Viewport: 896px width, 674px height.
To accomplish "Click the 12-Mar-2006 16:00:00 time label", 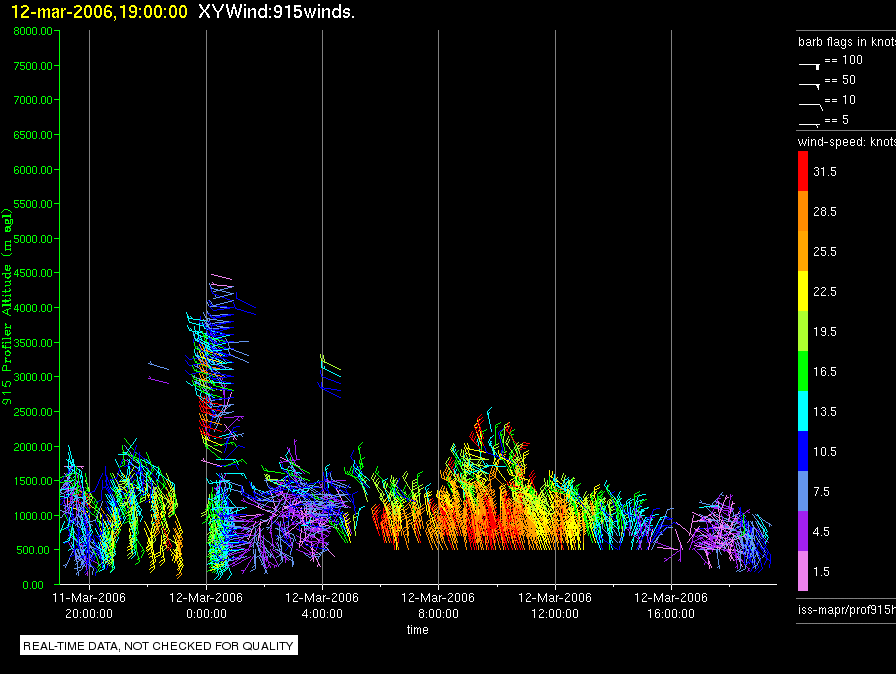I will 671,605.
